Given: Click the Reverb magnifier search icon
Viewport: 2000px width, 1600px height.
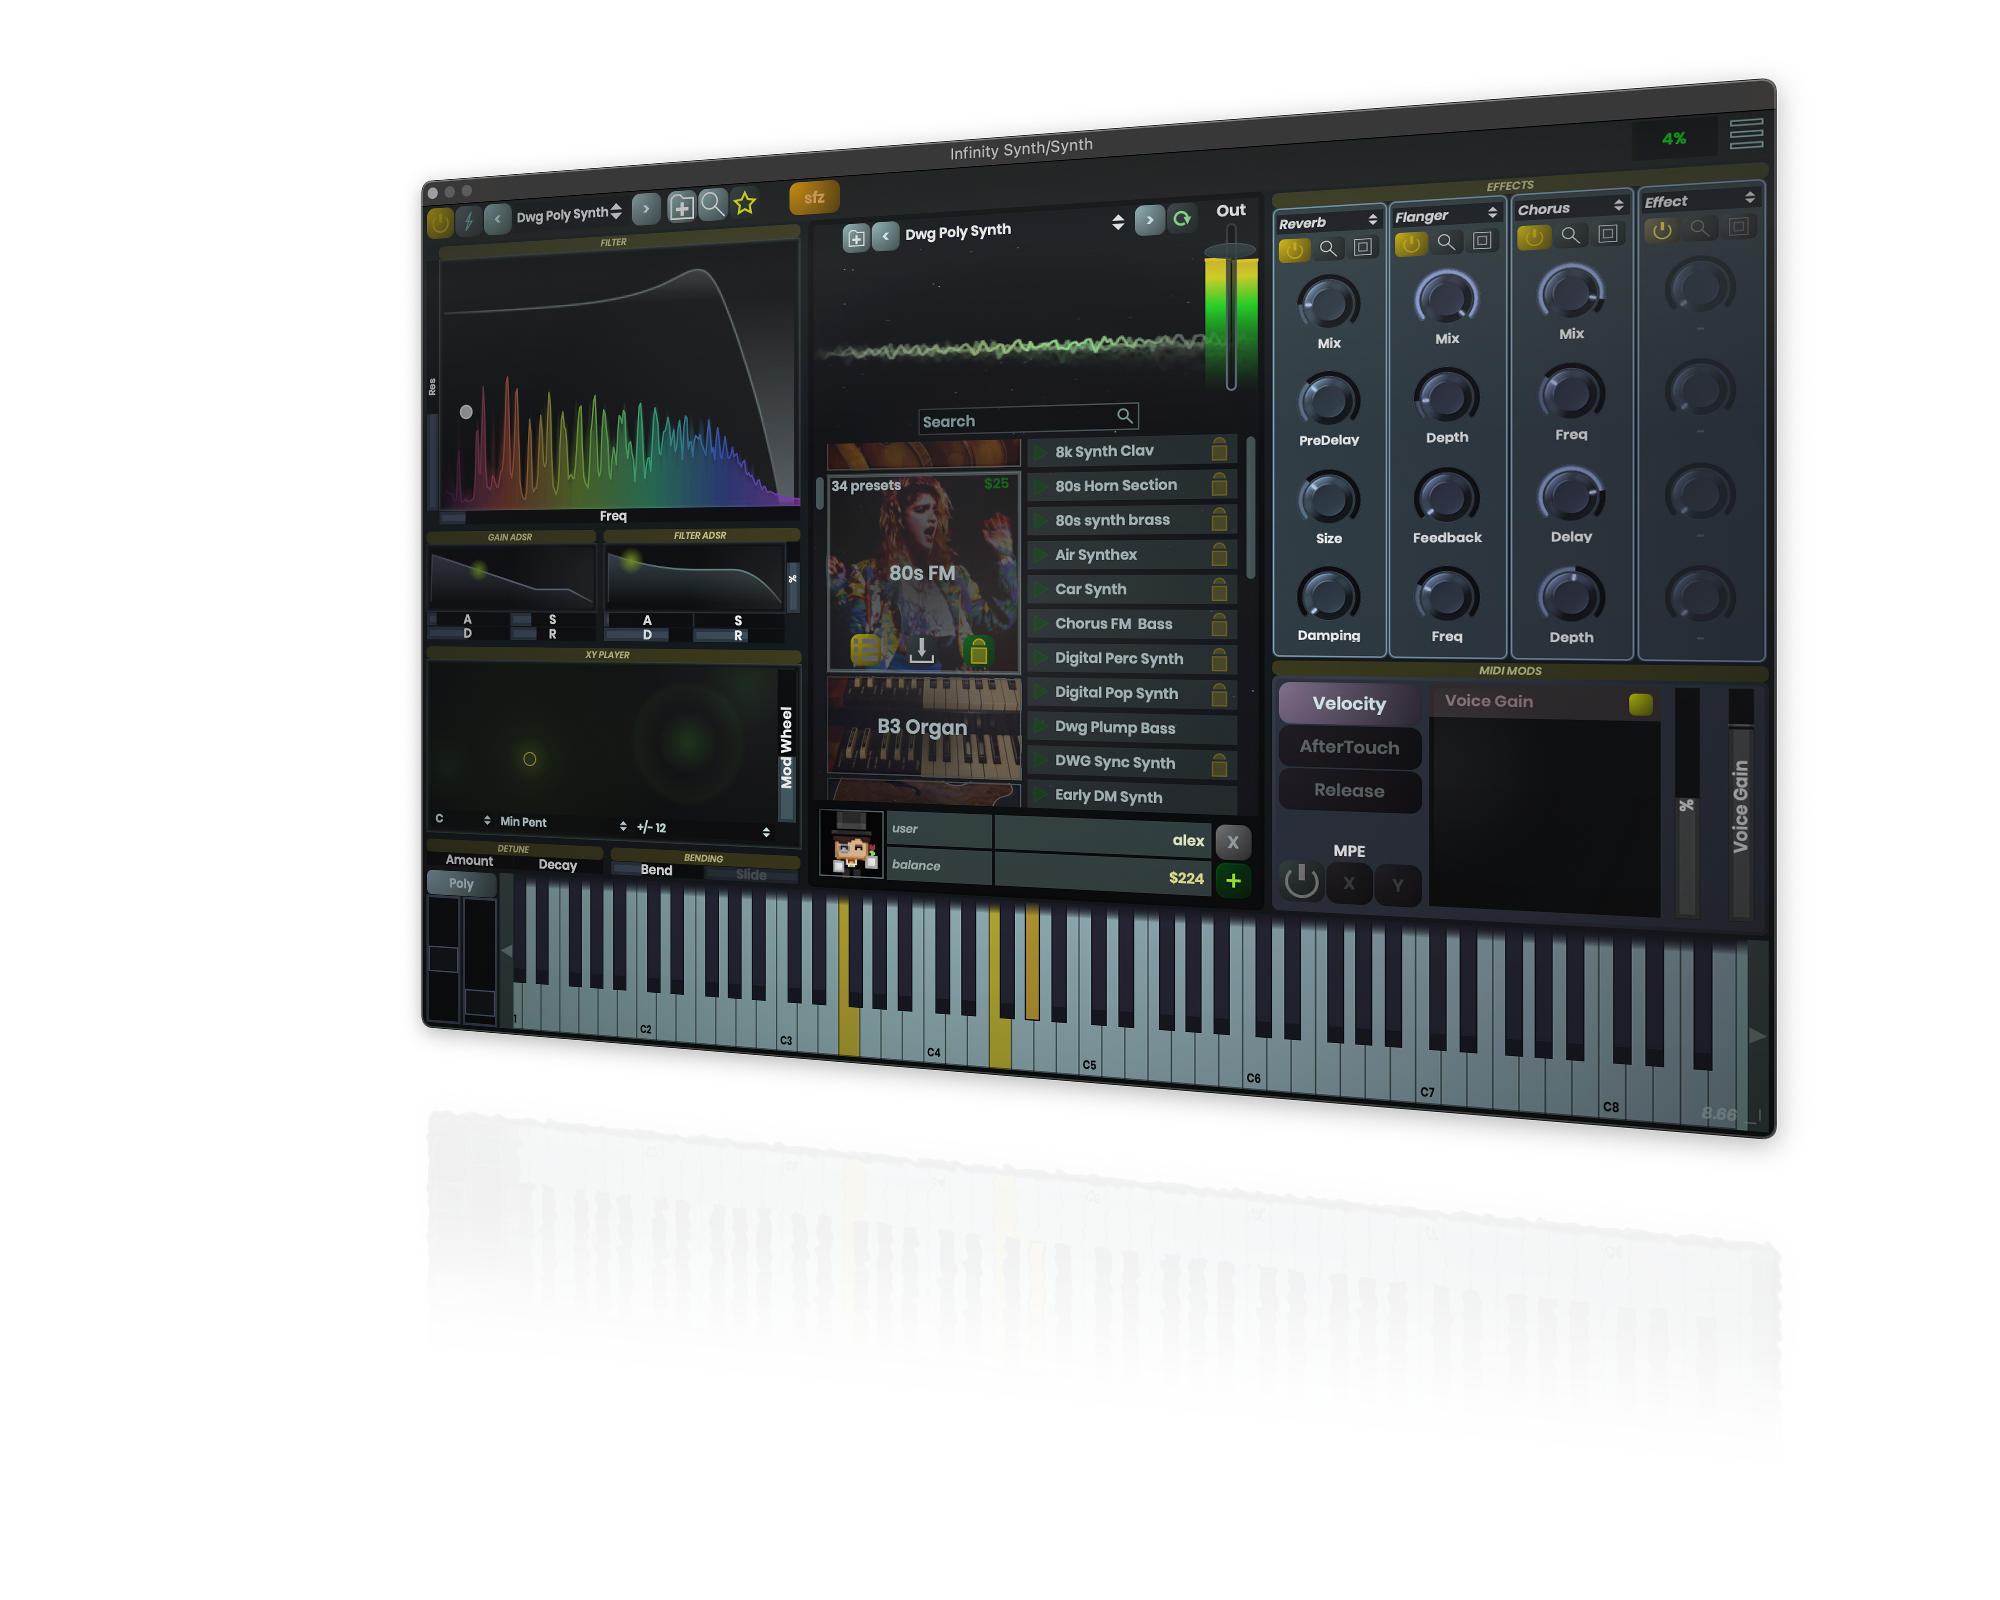Looking at the screenshot, I should 1328,248.
